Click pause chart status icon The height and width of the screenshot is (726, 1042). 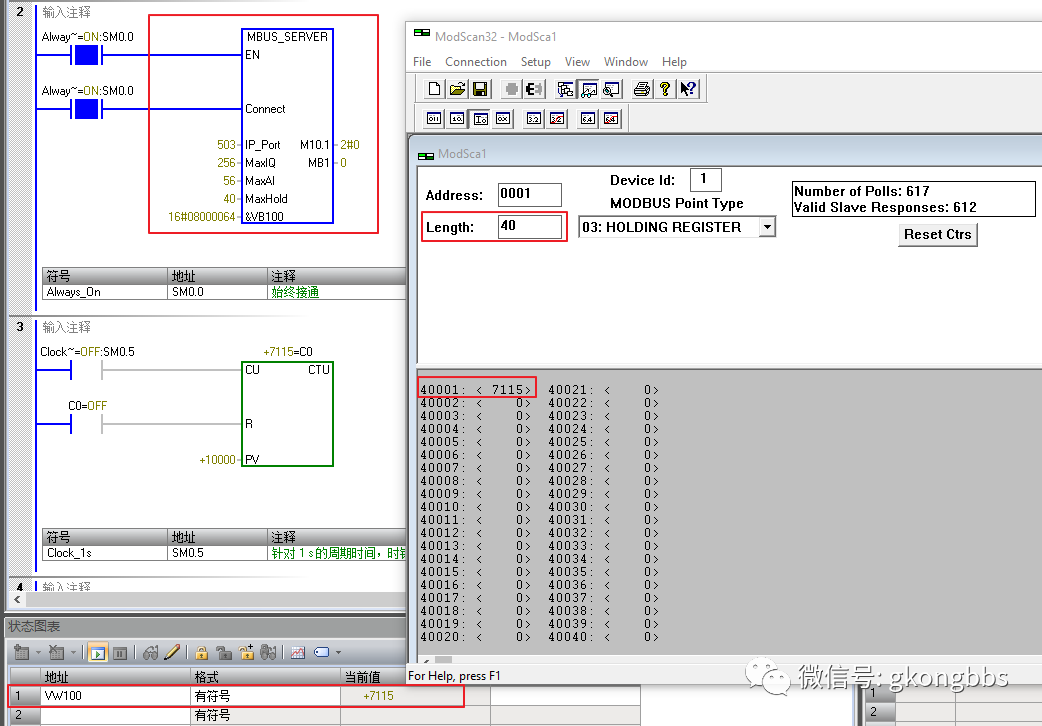click(x=120, y=653)
